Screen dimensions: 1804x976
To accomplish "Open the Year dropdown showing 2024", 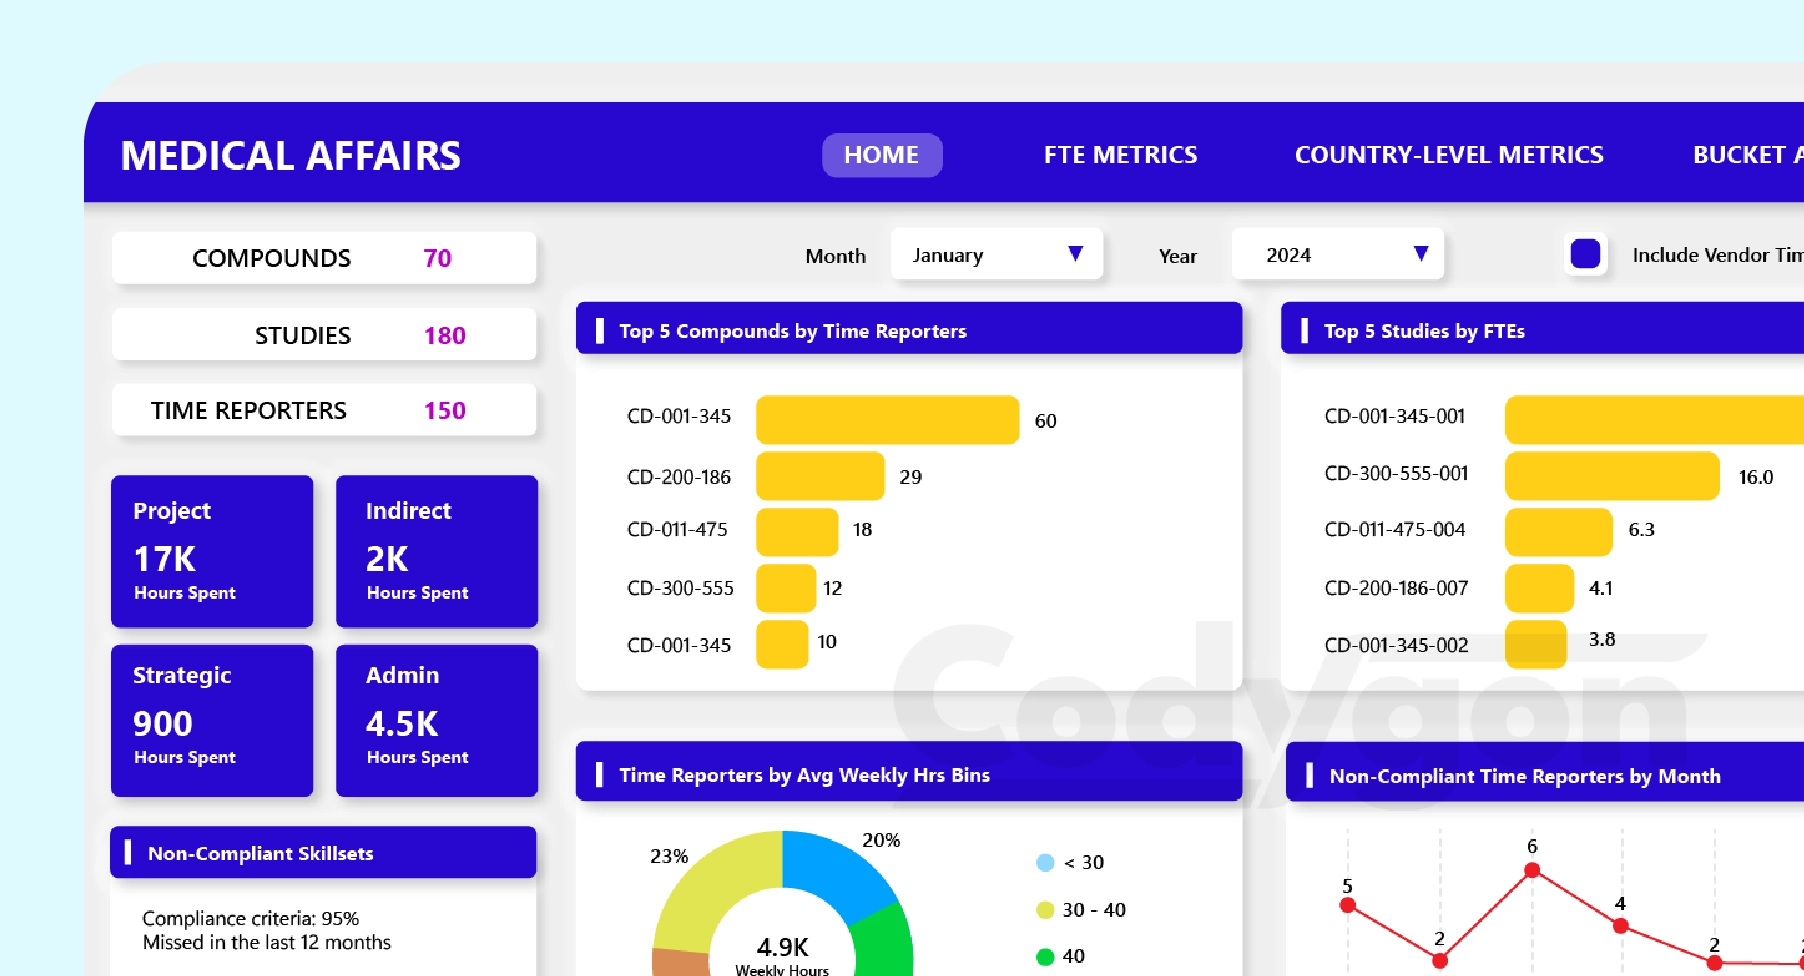I will point(1337,254).
